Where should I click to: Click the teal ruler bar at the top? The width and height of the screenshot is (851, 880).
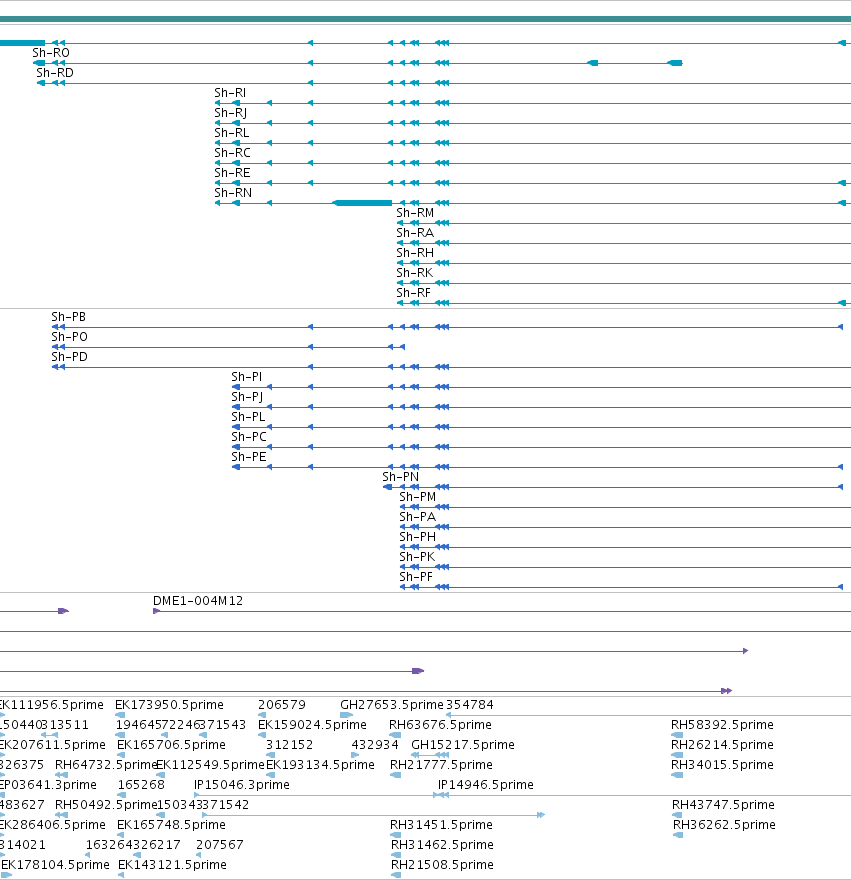click(x=426, y=19)
